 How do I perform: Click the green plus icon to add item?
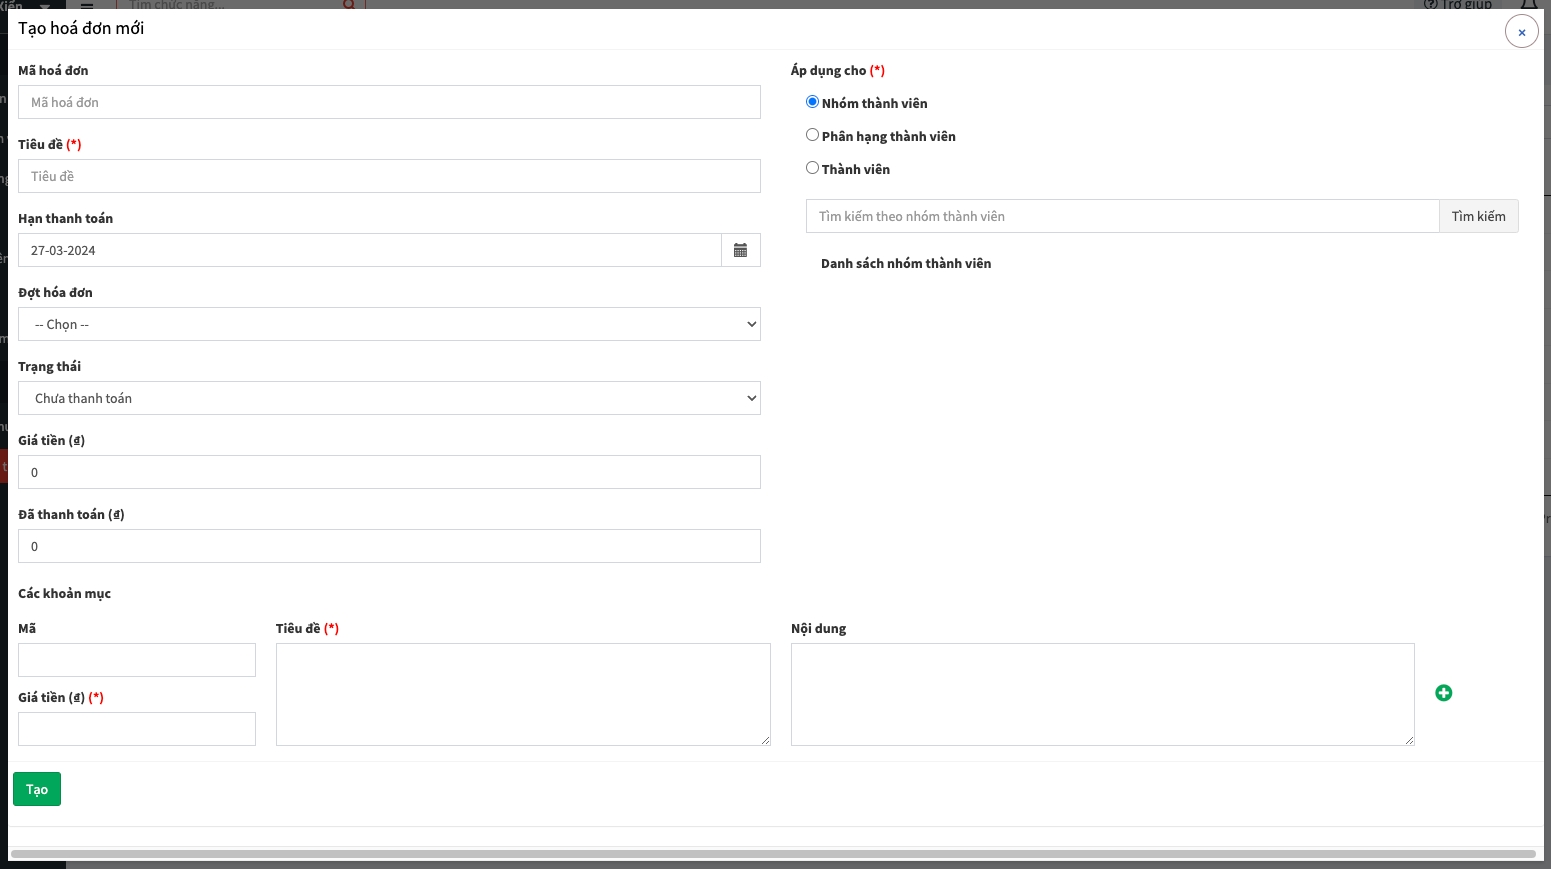pos(1443,693)
